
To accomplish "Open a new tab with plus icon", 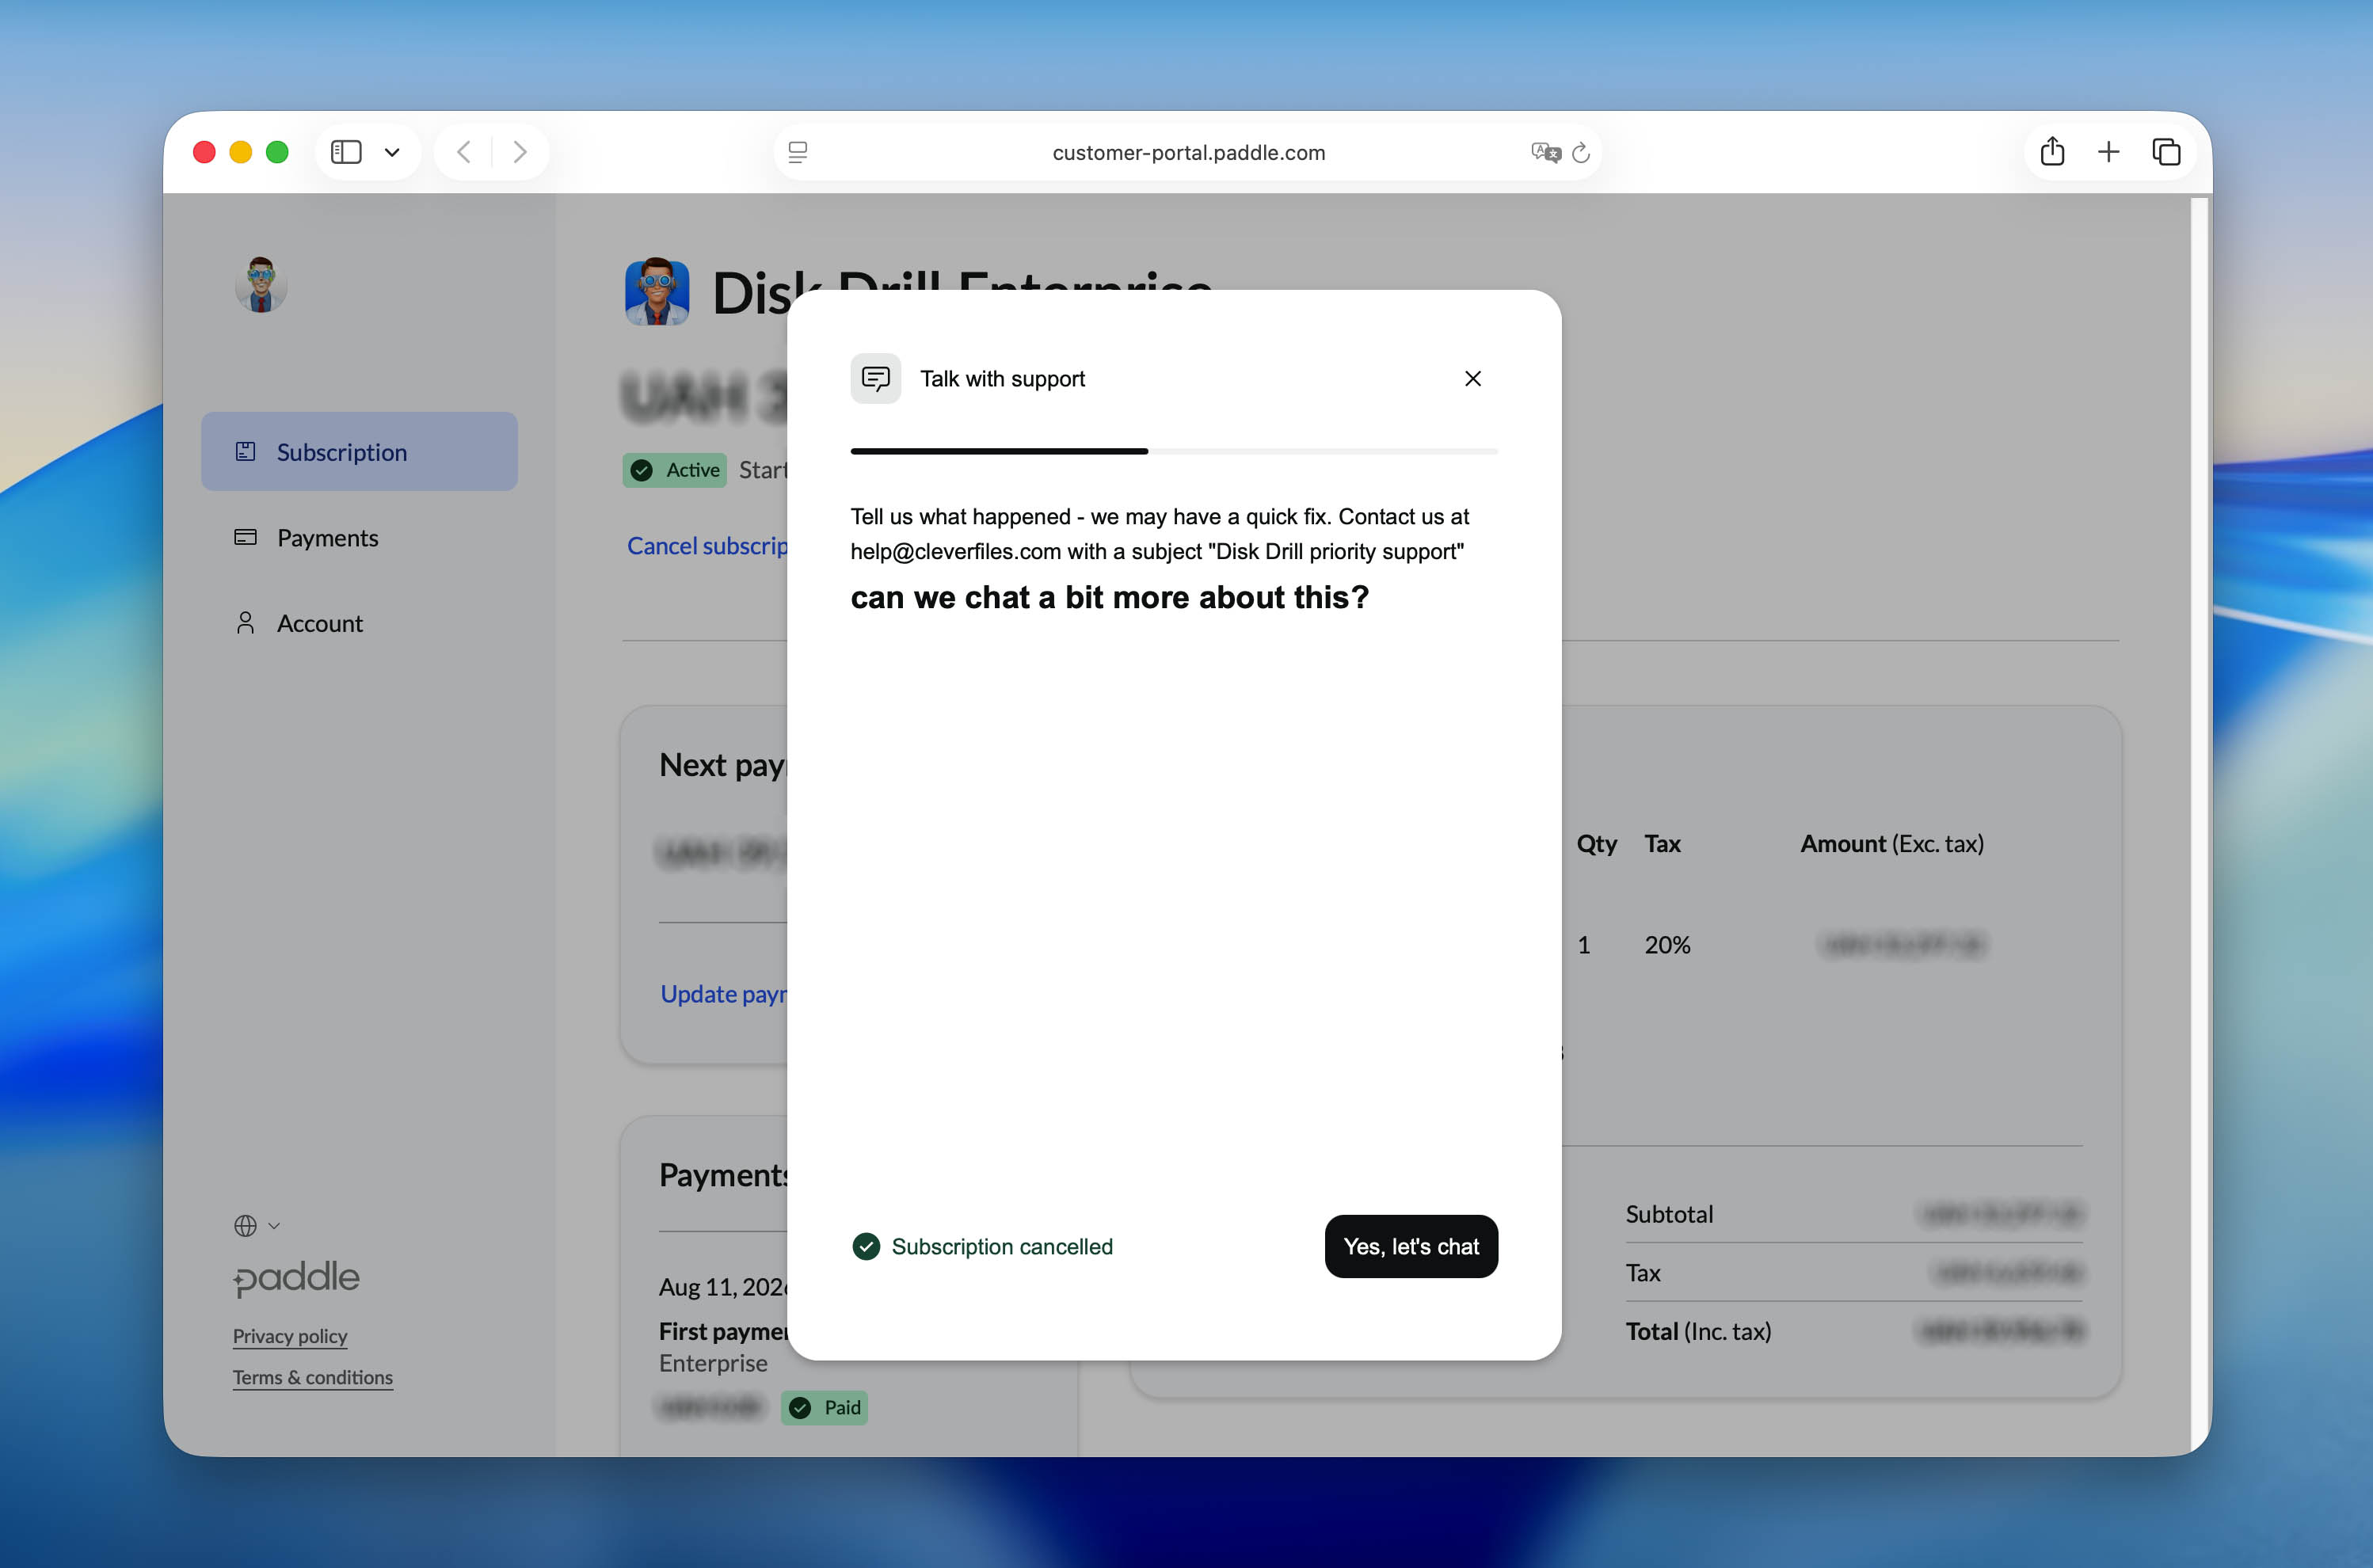I will (2109, 152).
